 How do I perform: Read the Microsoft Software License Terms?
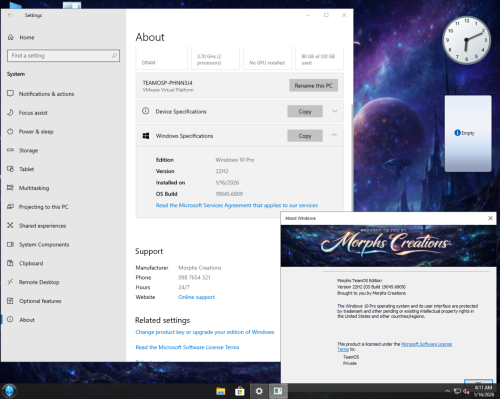click(187, 347)
